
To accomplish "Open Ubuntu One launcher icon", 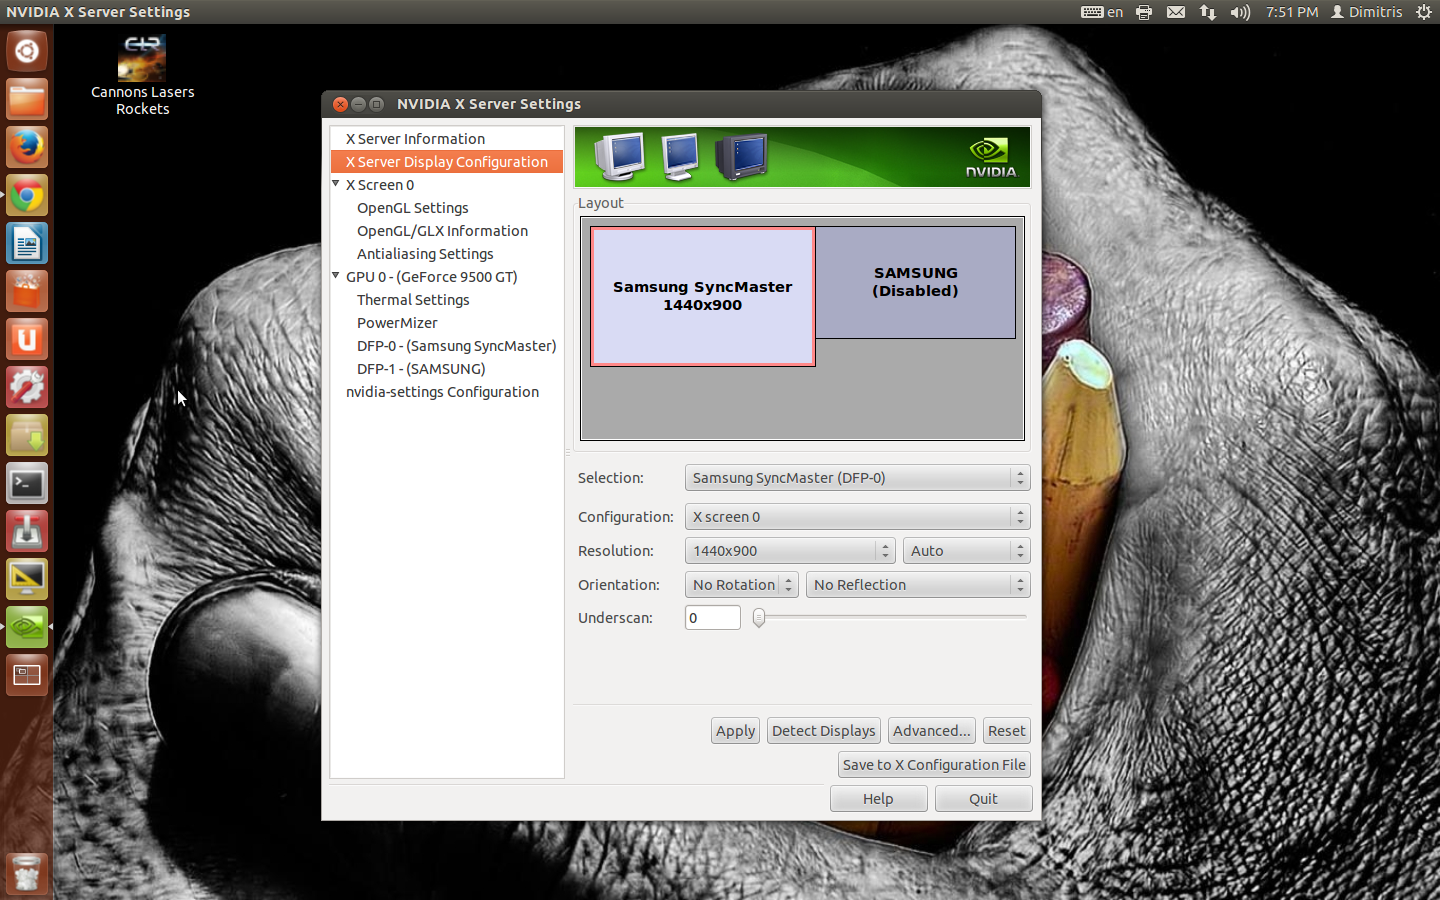I will [x=27, y=339].
